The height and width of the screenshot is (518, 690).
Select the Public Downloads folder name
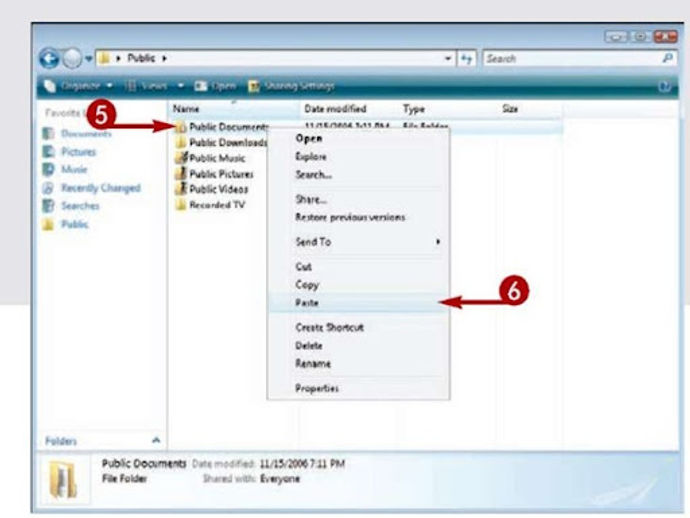(x=228, y=143)
